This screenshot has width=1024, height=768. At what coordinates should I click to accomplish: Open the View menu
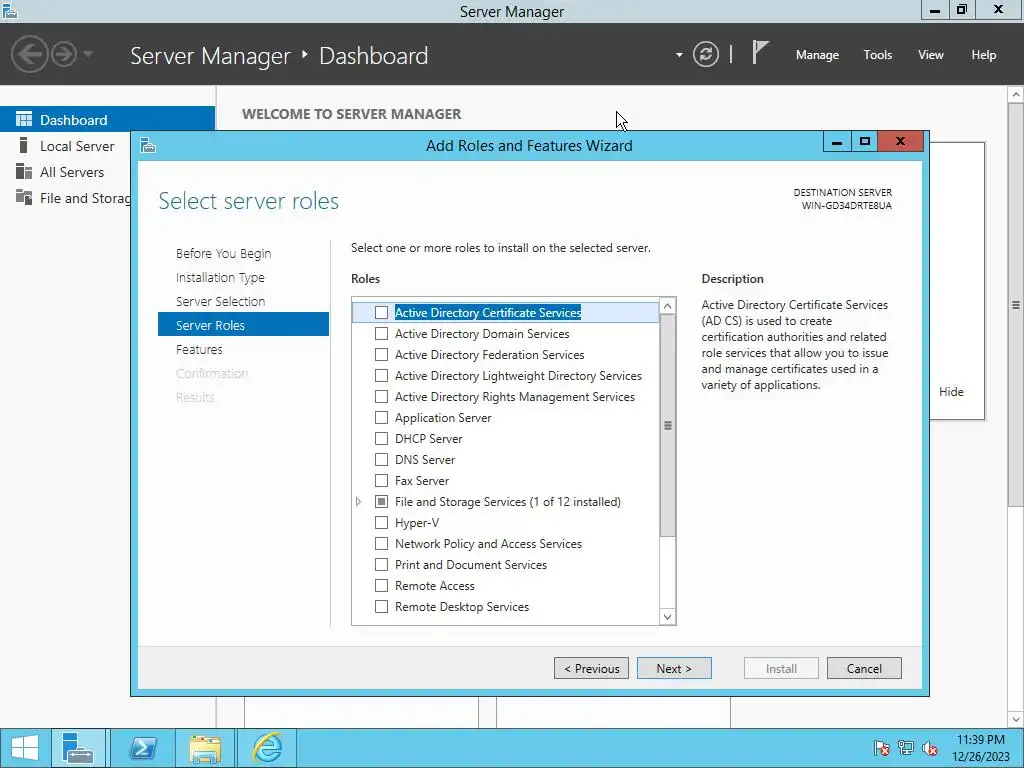click(x=931, y=55)
